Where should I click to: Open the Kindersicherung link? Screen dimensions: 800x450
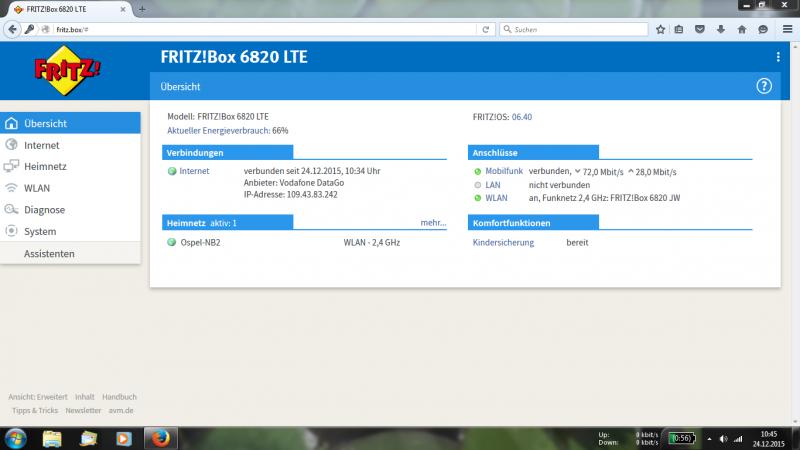503,242
